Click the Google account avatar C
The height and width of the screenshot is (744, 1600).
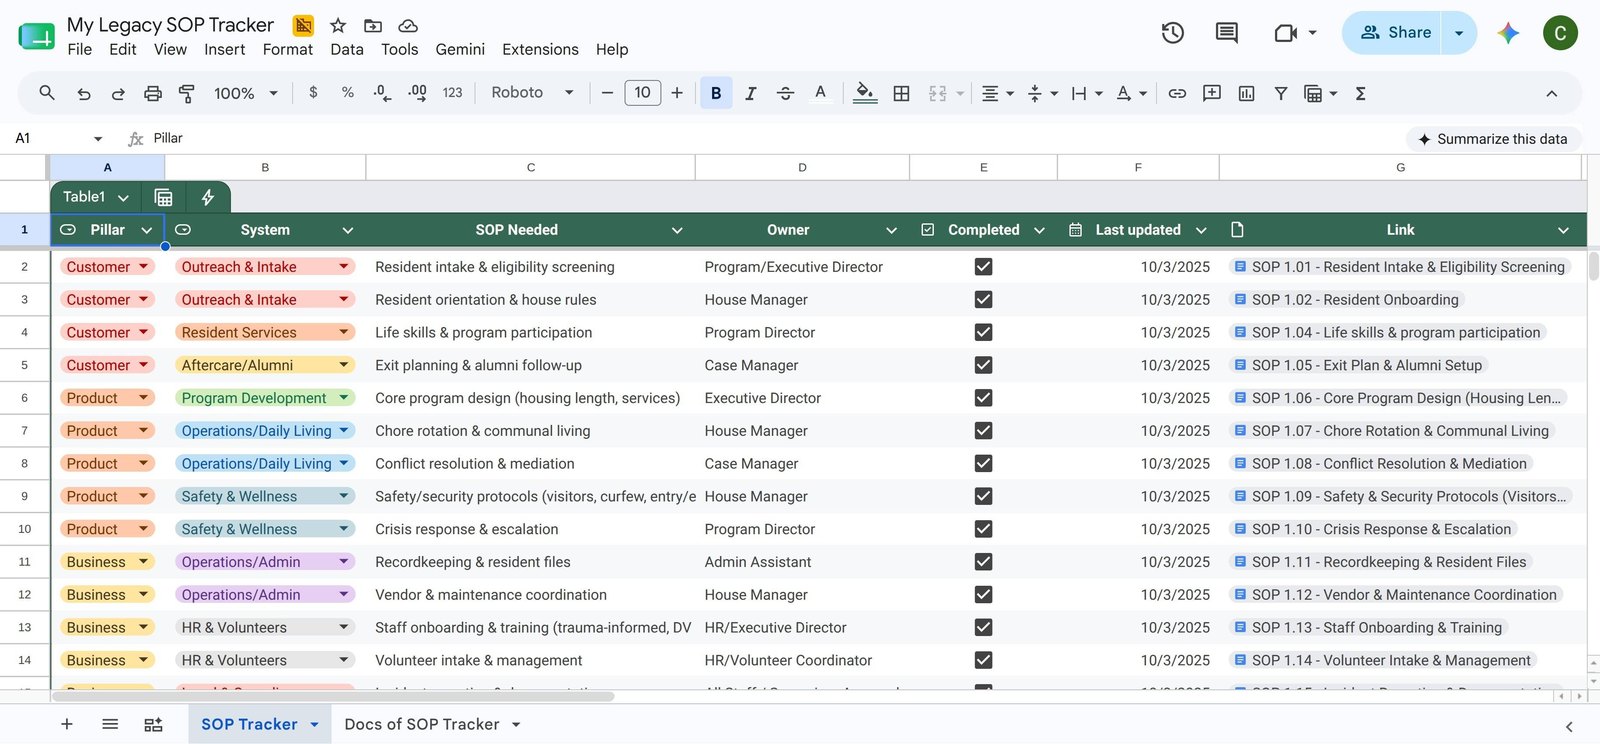[x=1560, y=33]
